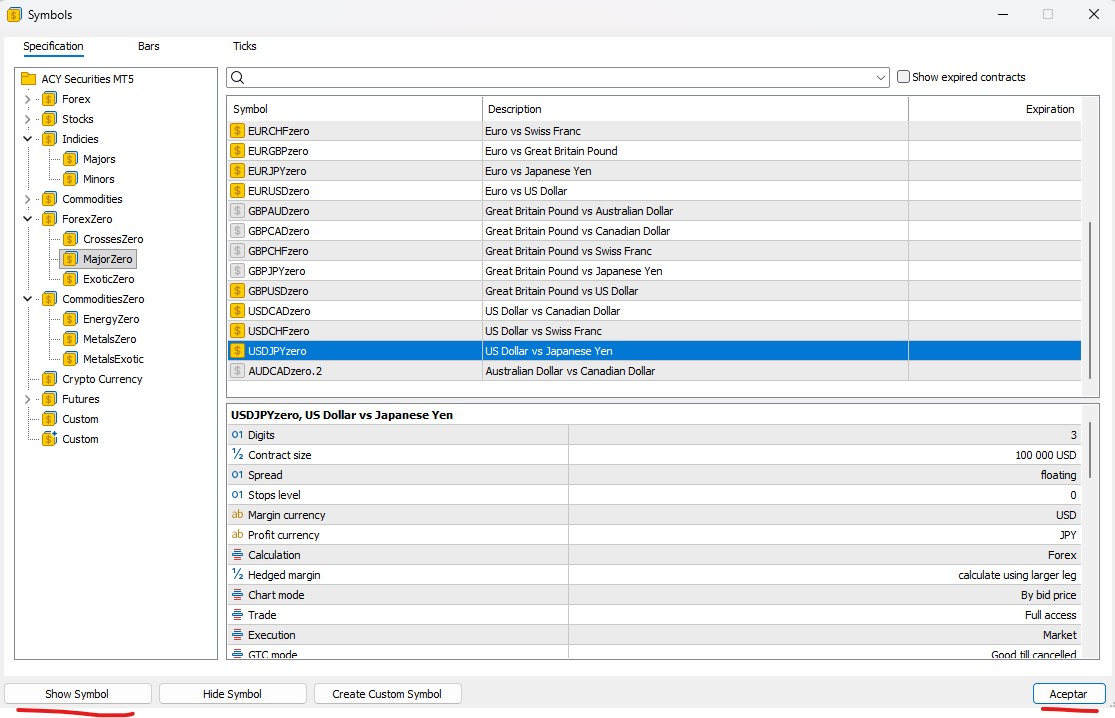Open the search box dropdown arrow
Screen dimensions: 1115x718
point(880,78)
